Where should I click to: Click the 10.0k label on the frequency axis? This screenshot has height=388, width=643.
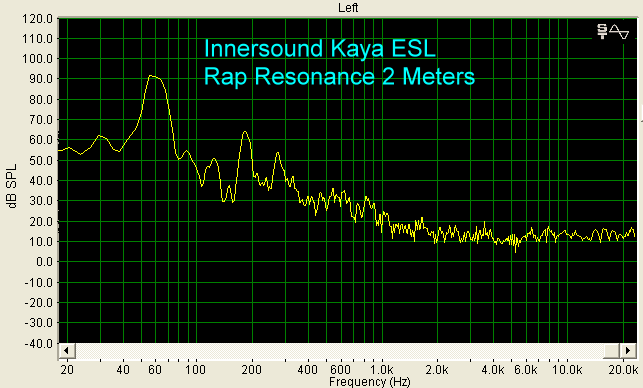coord(567,370)
